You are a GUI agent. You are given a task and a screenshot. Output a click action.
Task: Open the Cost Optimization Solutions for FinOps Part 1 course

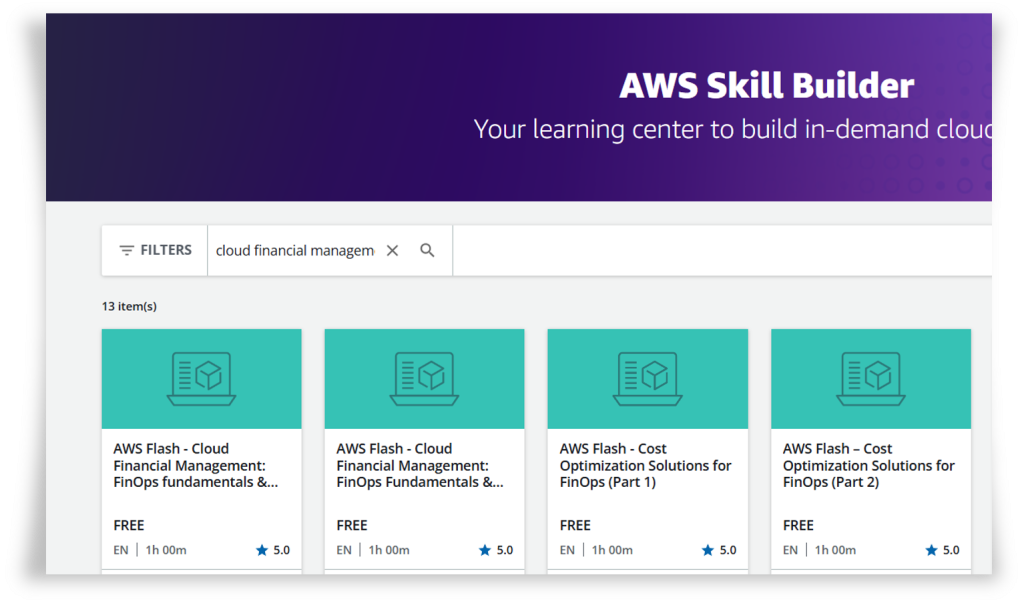pos(646,465)
